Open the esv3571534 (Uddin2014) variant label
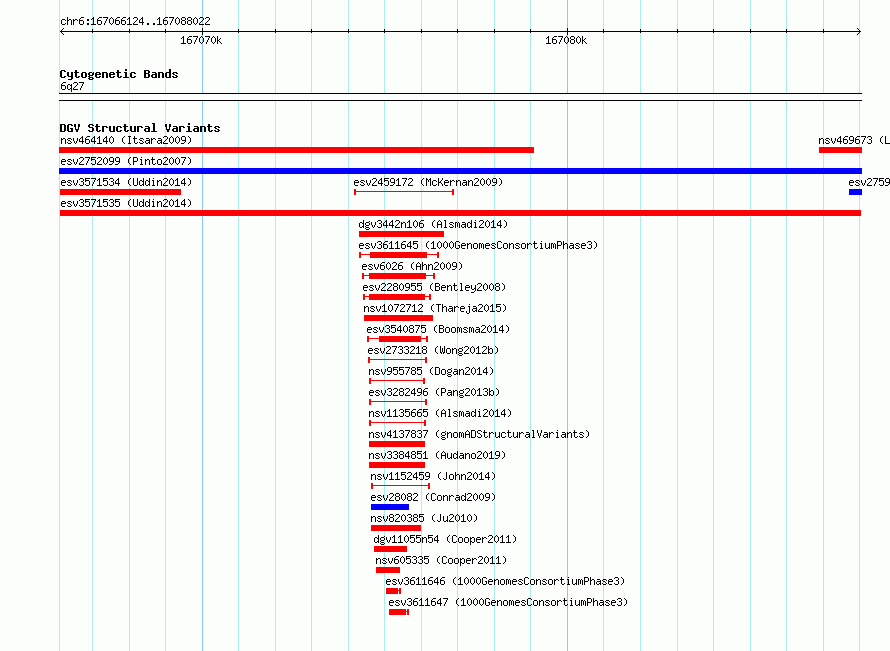 tap(126, 182)
